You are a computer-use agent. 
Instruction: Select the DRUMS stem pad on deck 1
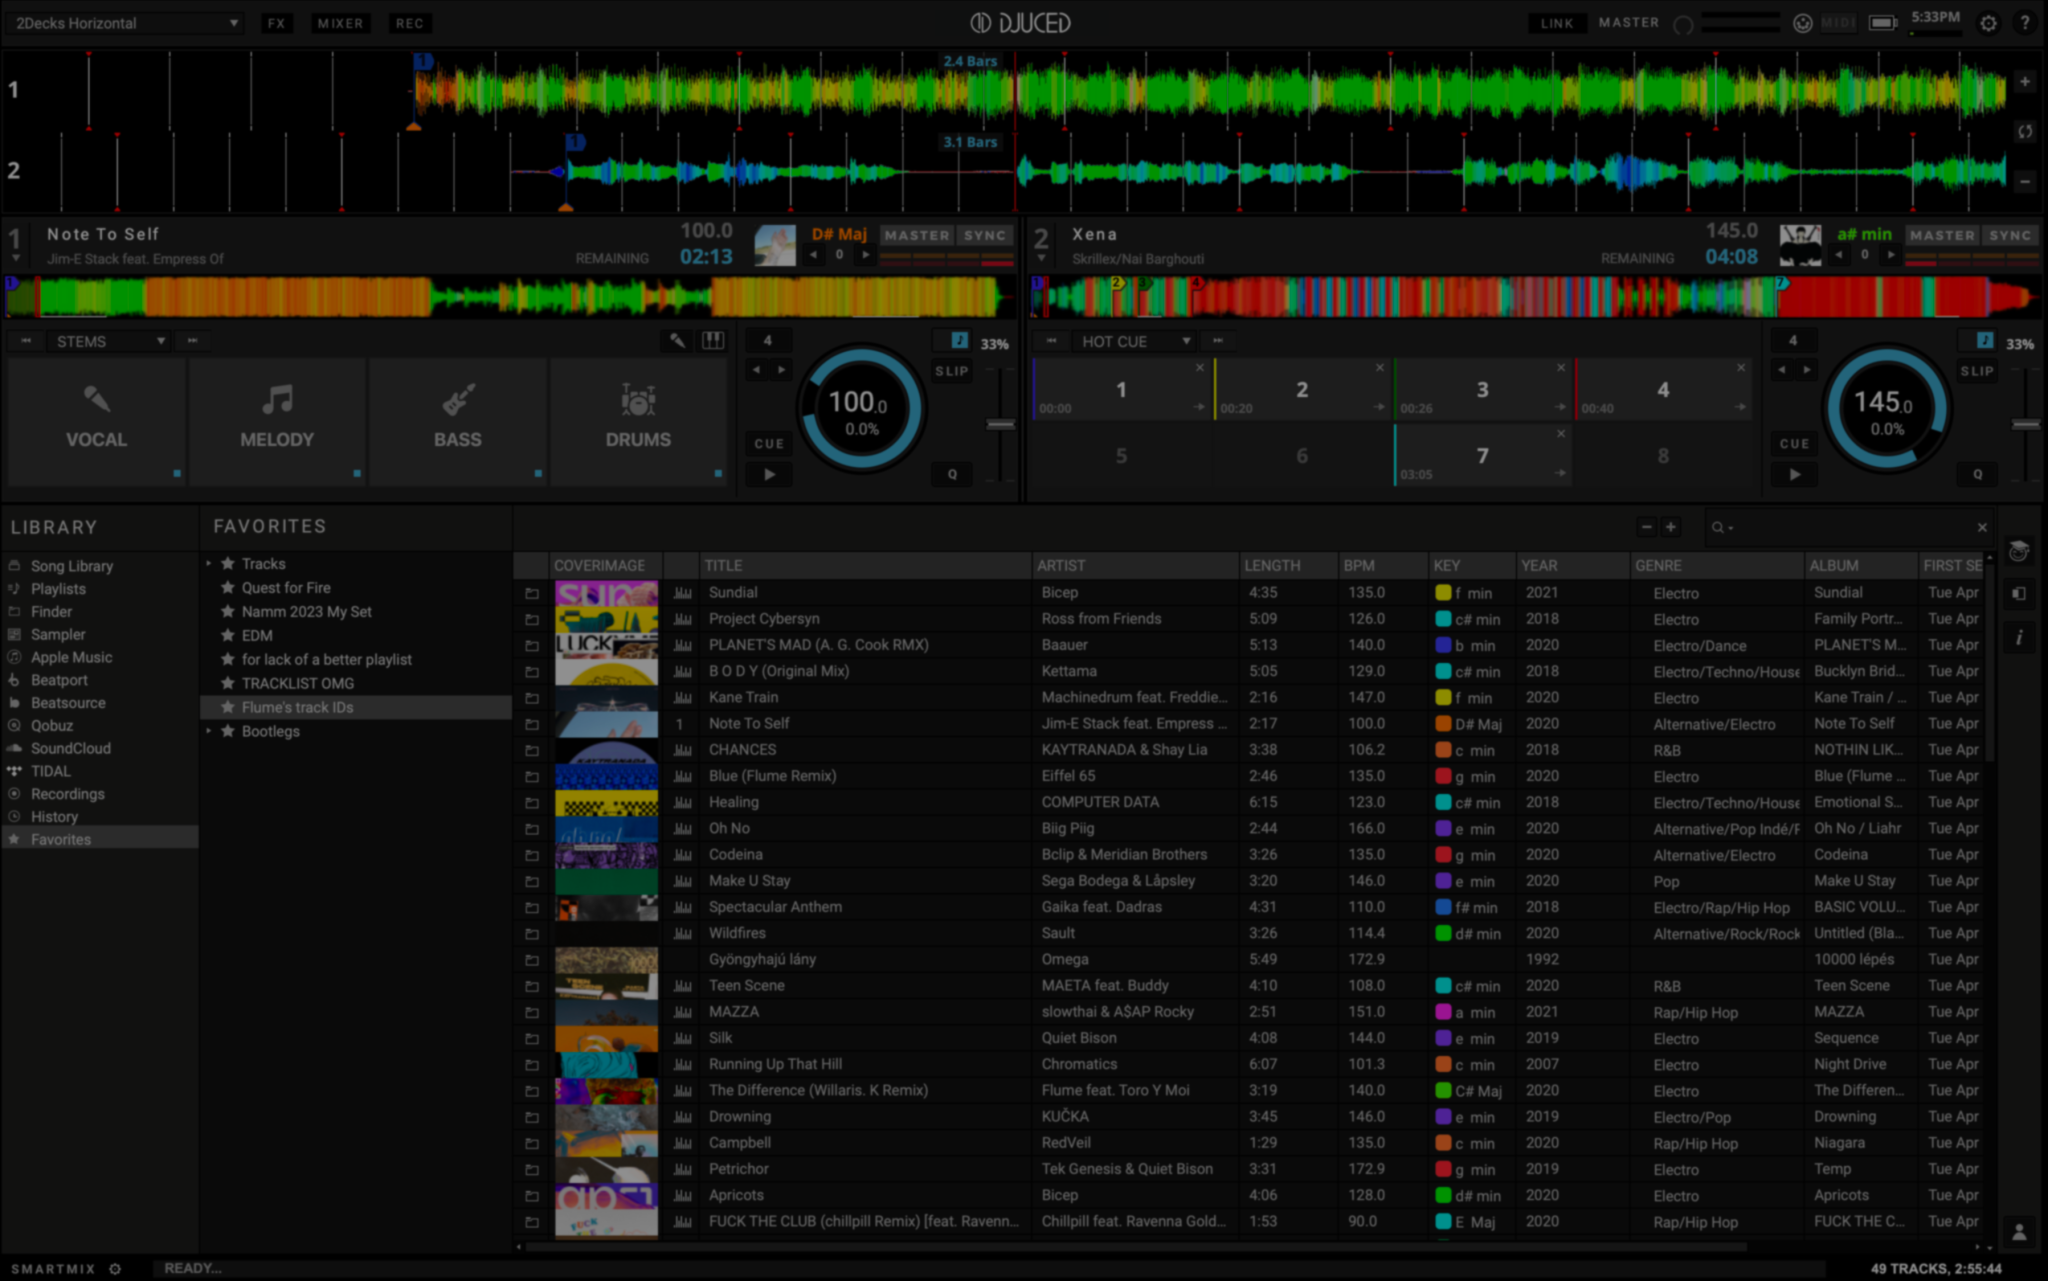pyautogui.click(x=638, y=420)
